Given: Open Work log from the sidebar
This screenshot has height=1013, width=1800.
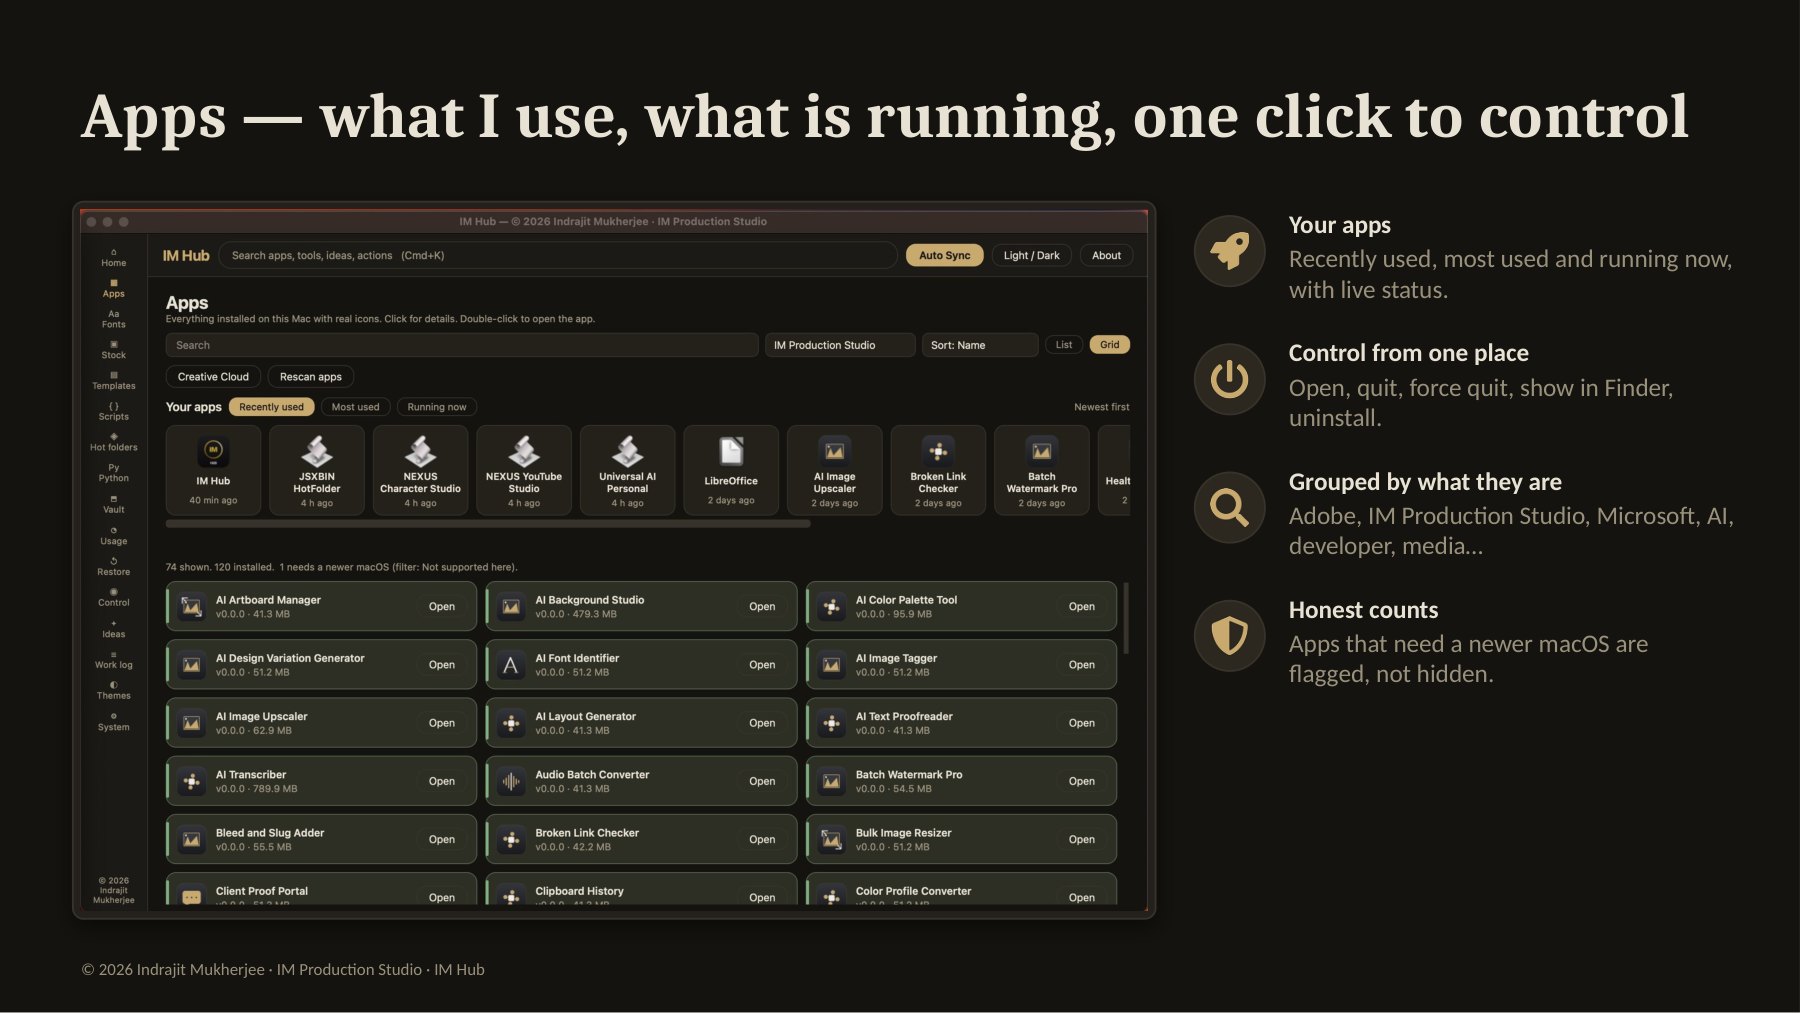Looking at the screenshot, I should click(x=113, y=660).
